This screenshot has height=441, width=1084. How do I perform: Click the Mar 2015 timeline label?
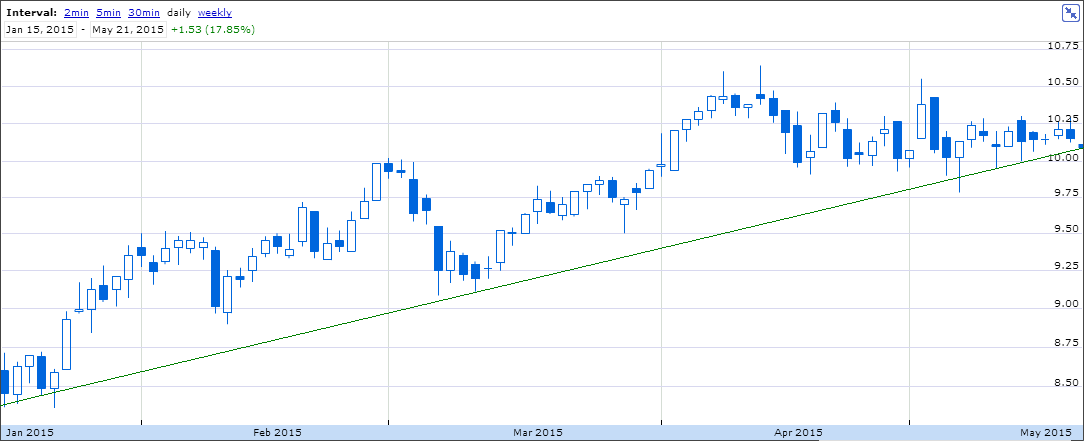(x=538, y=433)
